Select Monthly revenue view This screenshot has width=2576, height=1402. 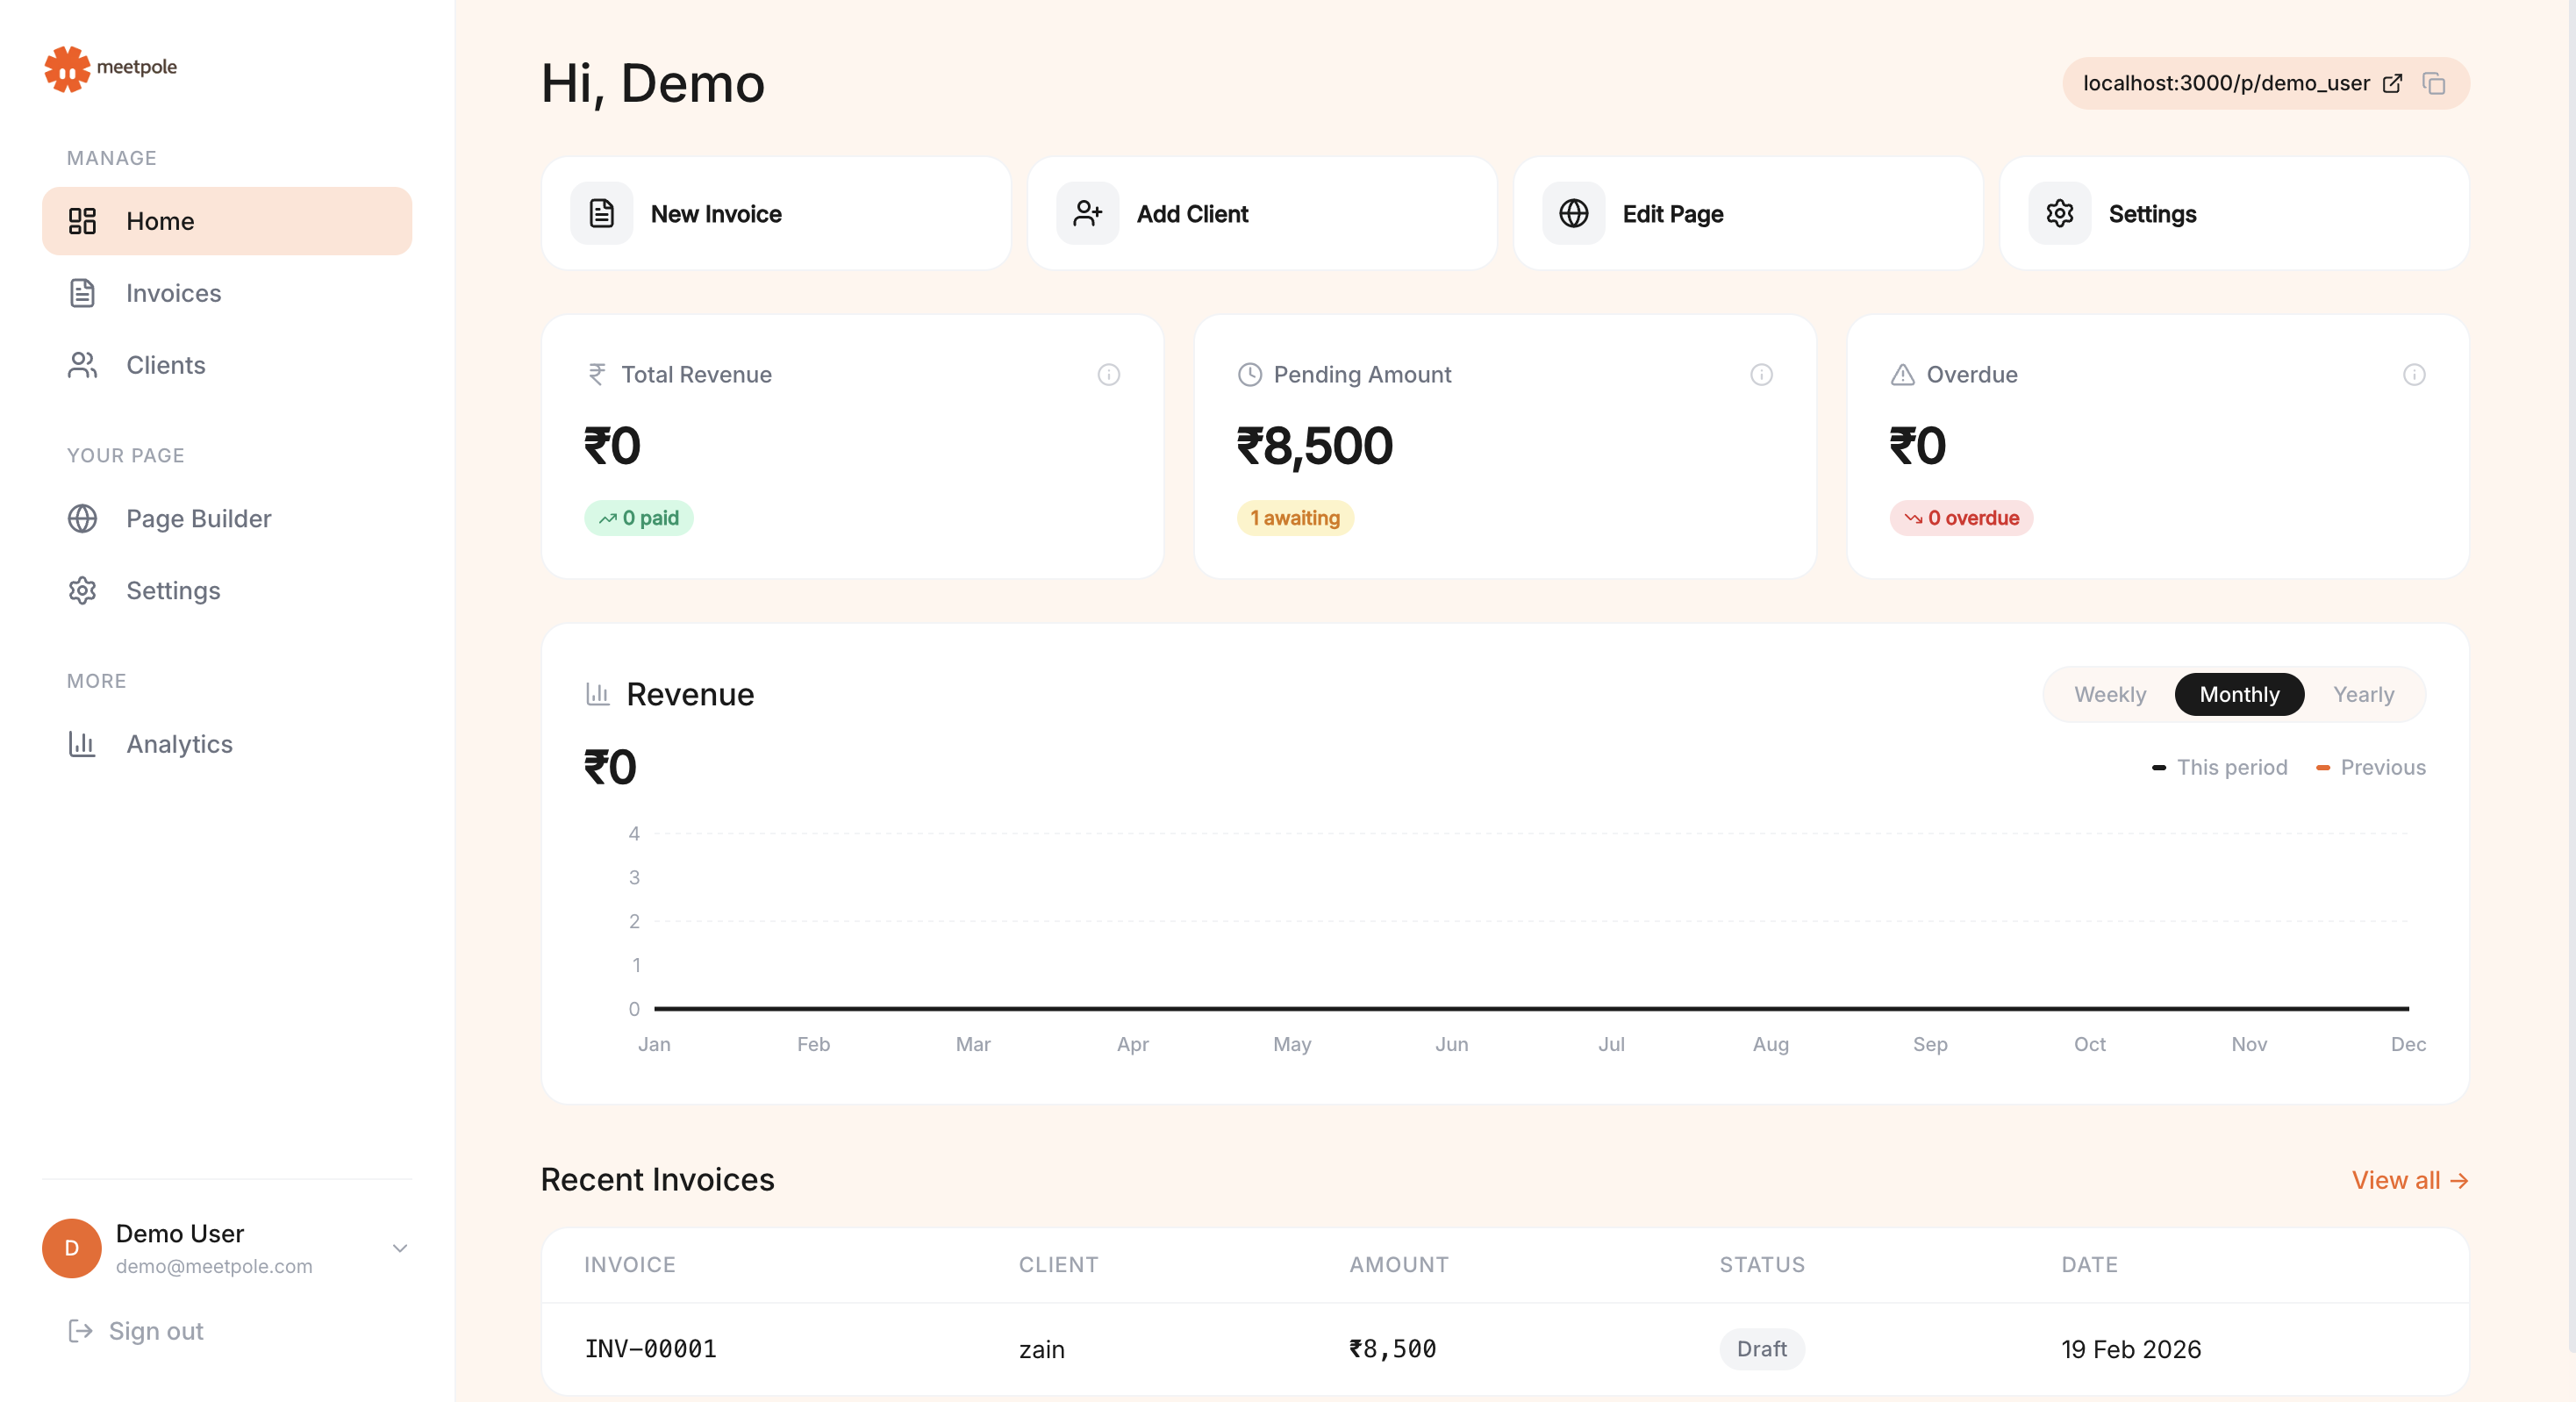(x=2238, y=695)
